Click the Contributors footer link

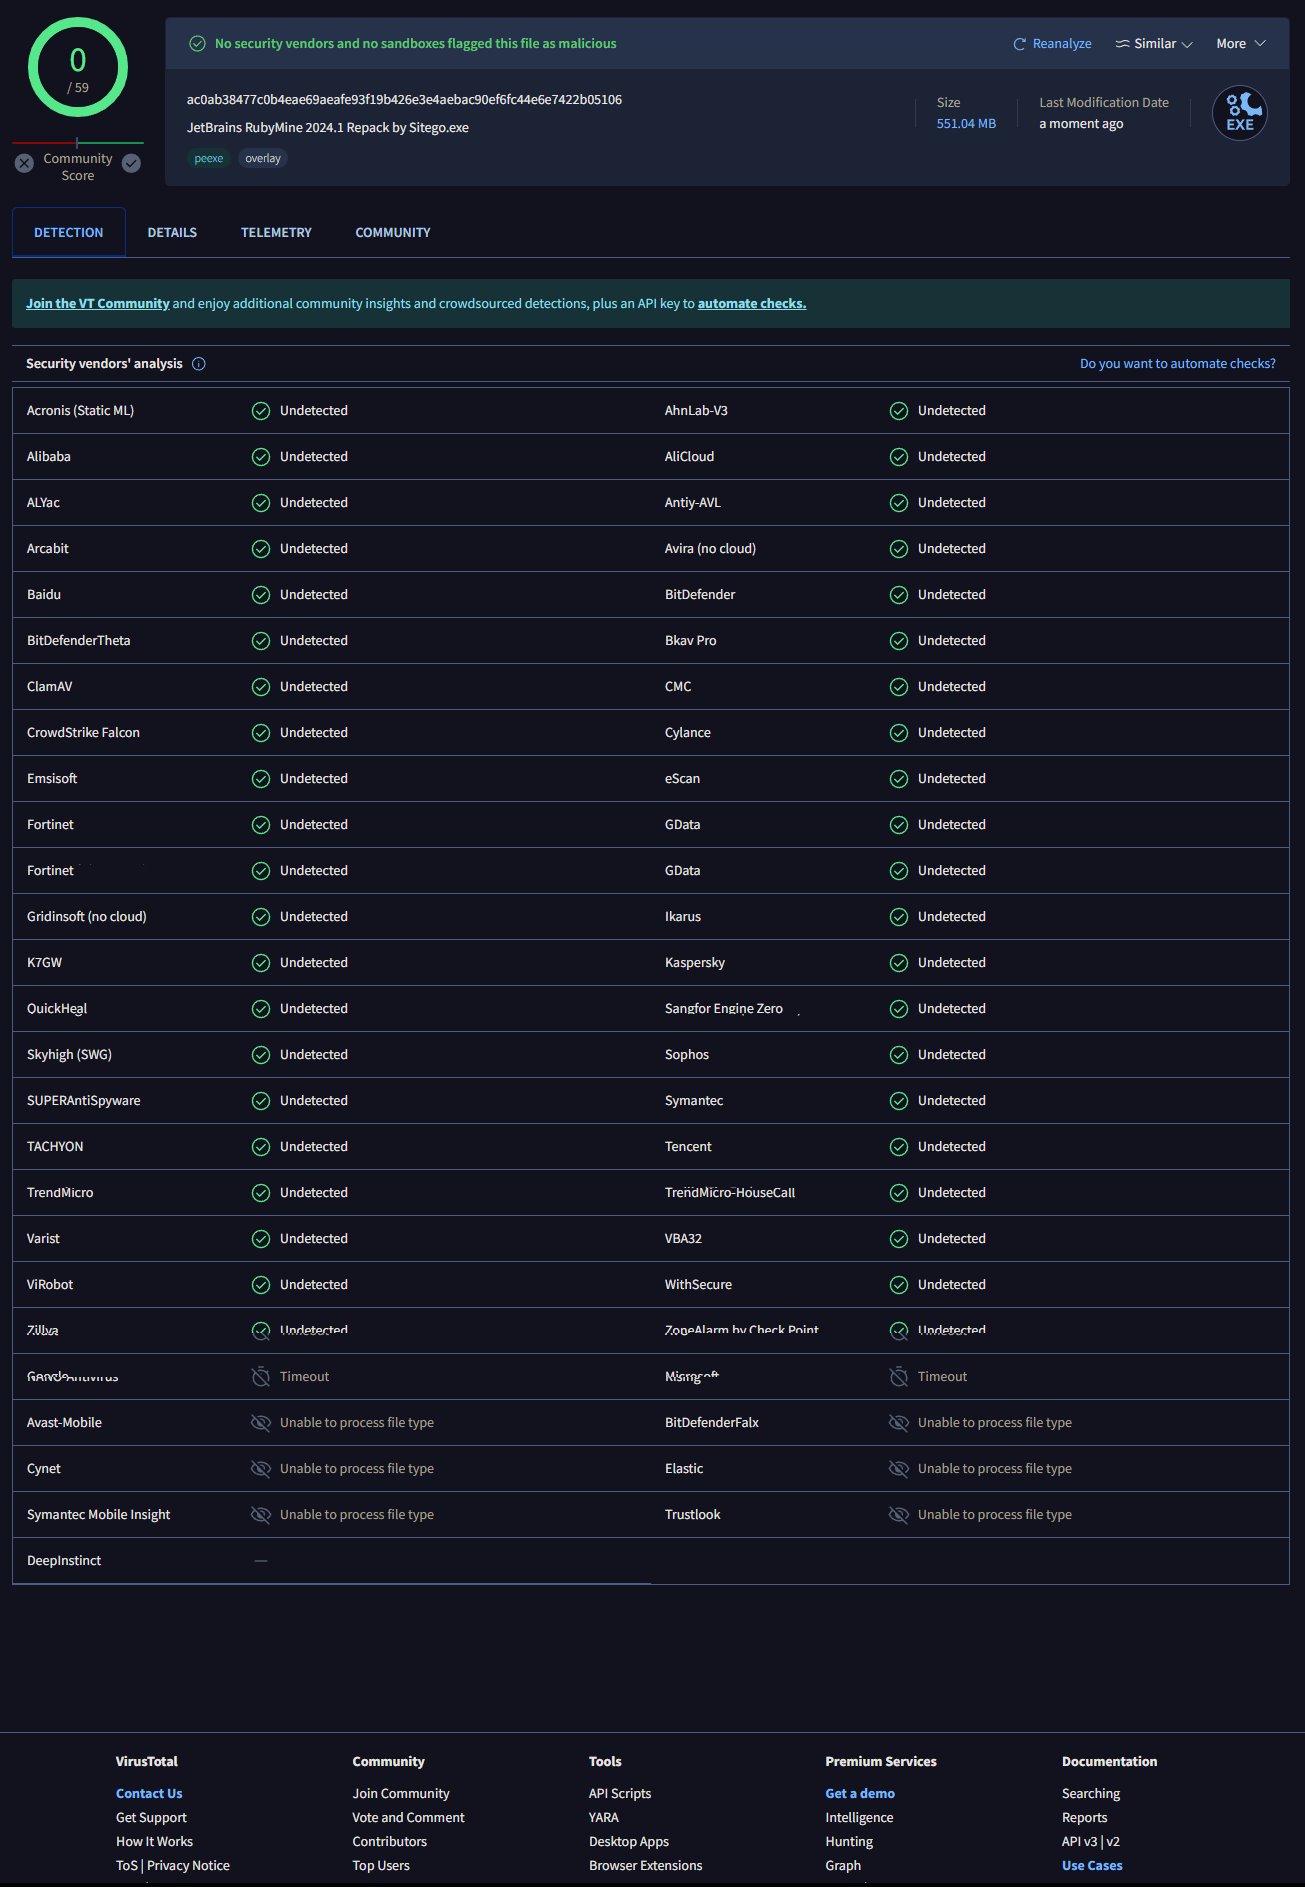coord(389,1842)
